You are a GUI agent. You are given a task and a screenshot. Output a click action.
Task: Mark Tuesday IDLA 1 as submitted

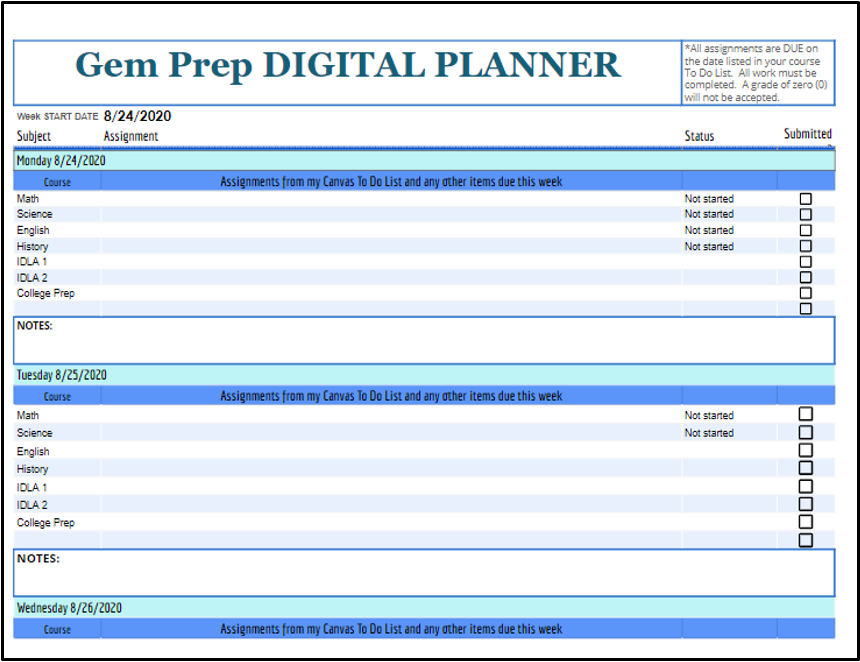pyautogui.click(x=805, y=486)
